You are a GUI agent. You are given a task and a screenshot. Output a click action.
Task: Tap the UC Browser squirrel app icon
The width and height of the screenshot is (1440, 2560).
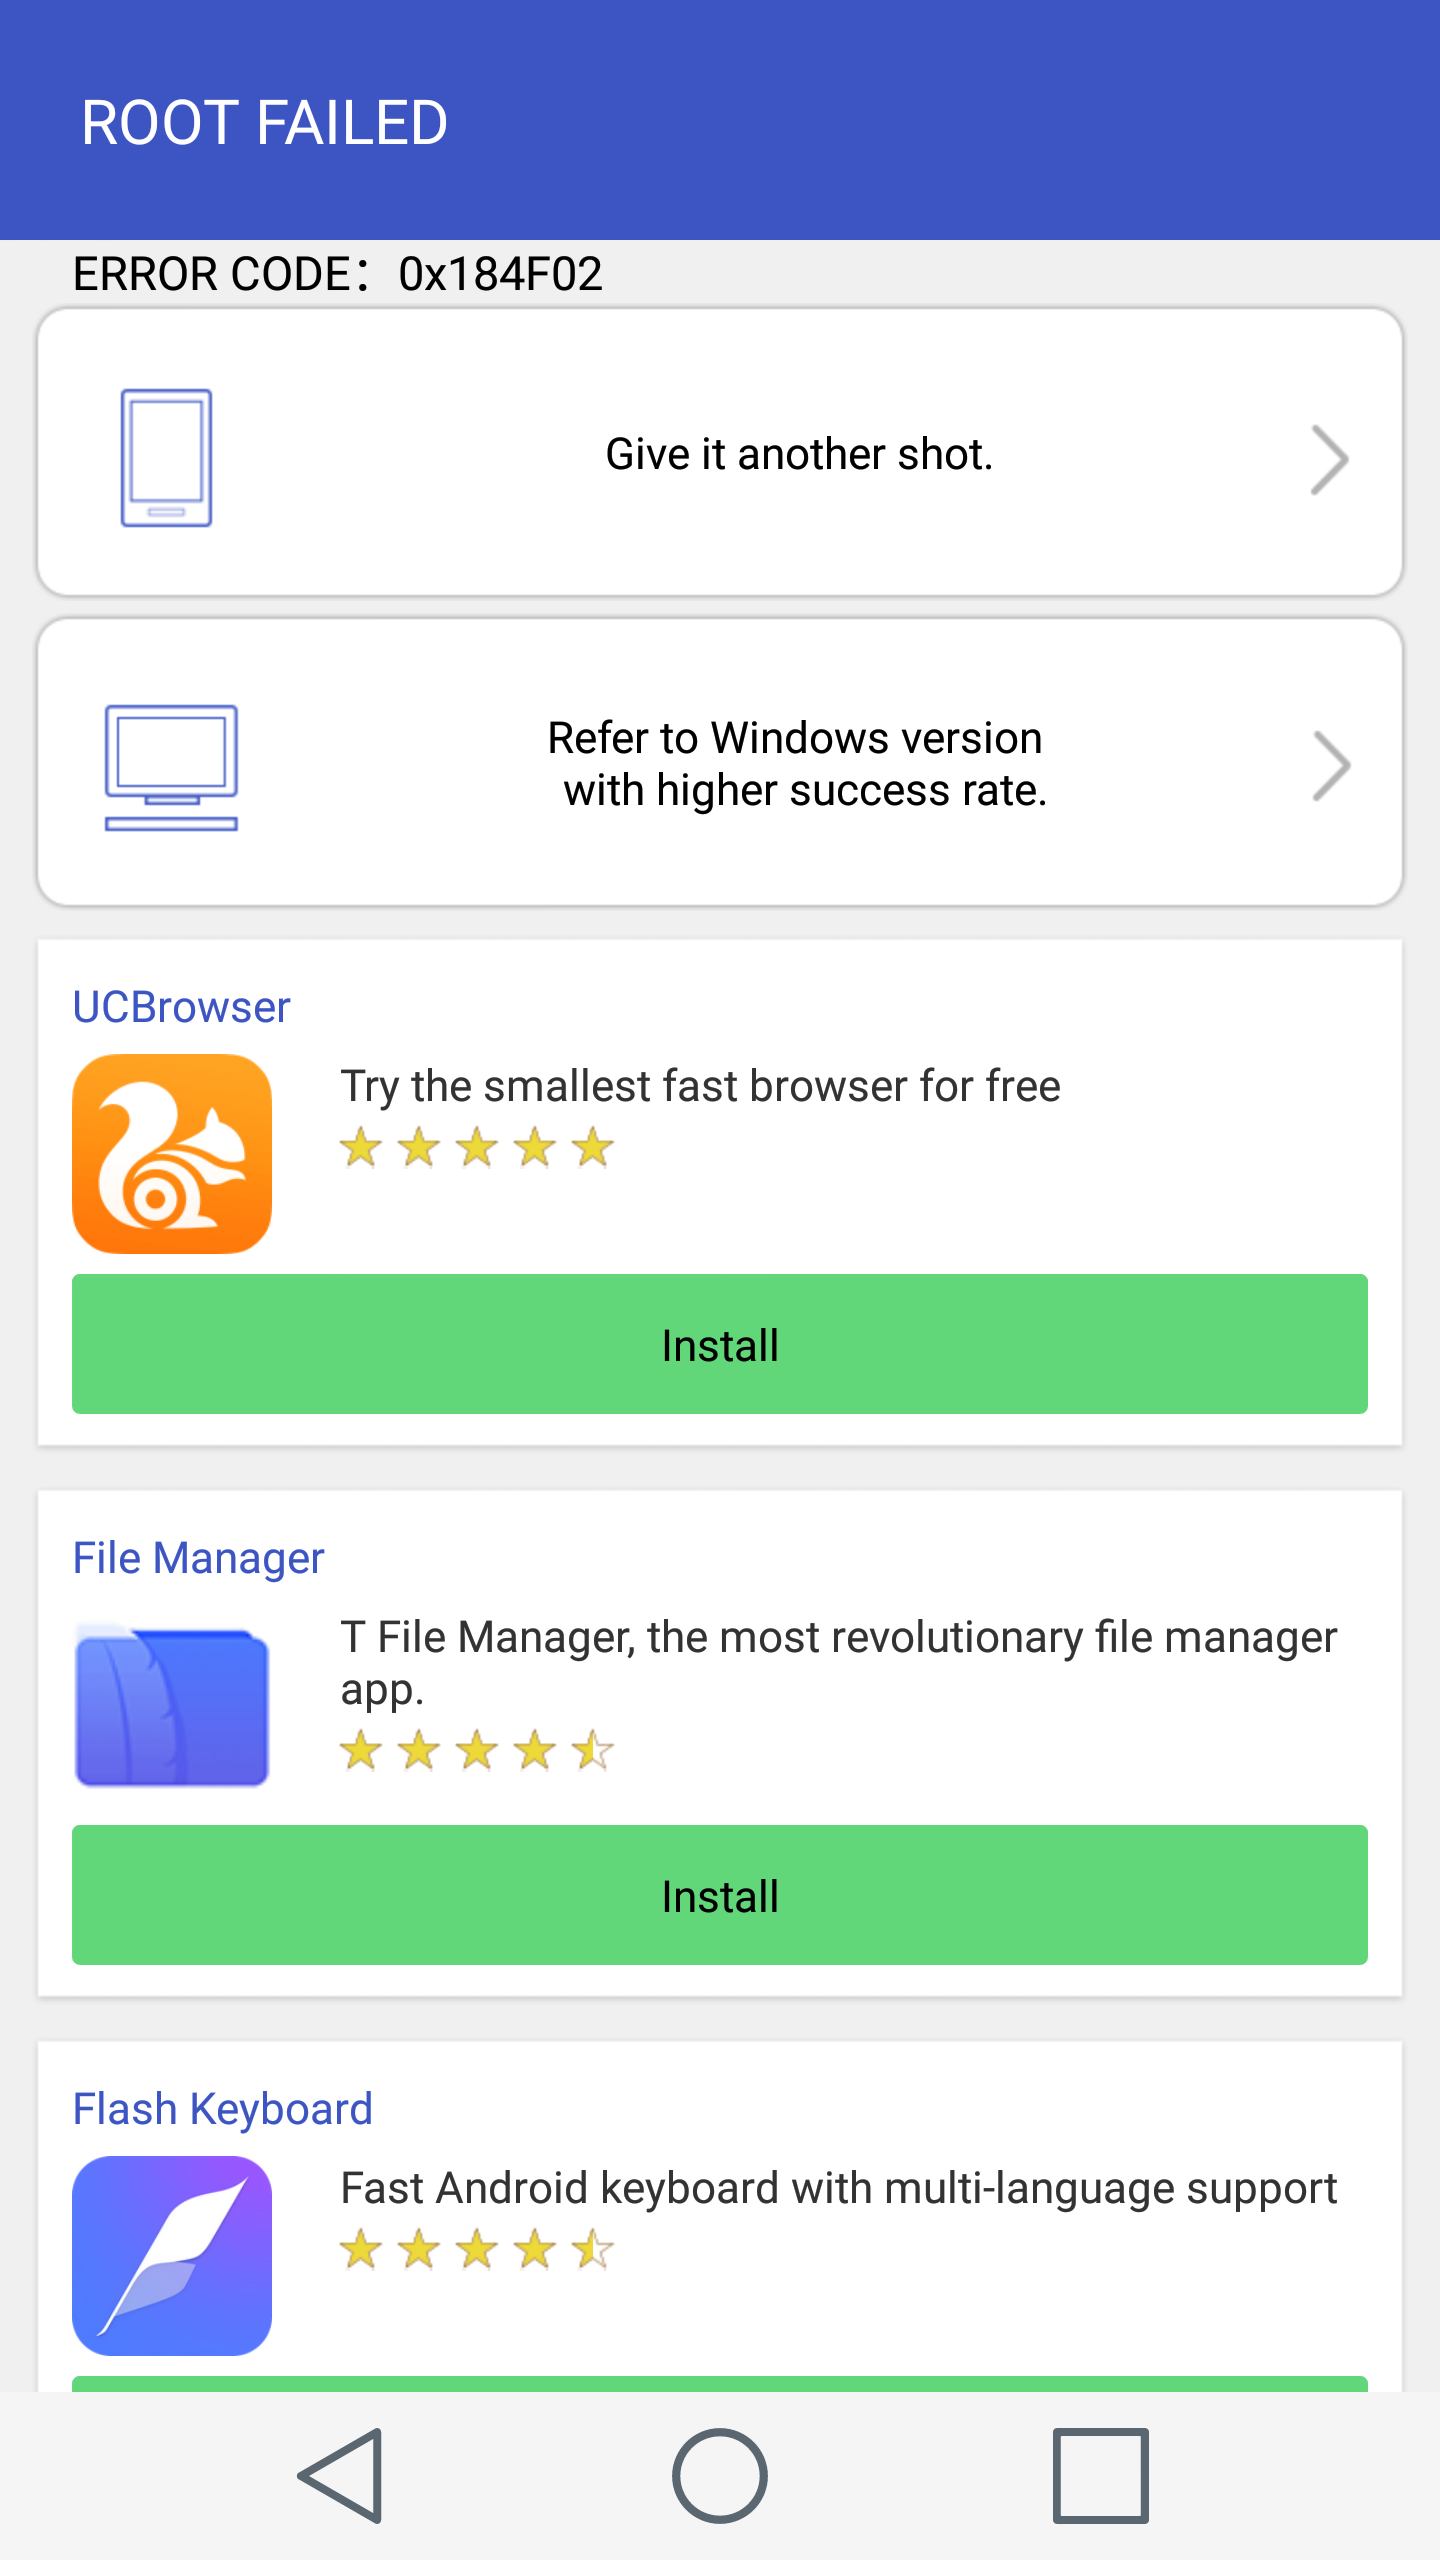[172, 1154]
